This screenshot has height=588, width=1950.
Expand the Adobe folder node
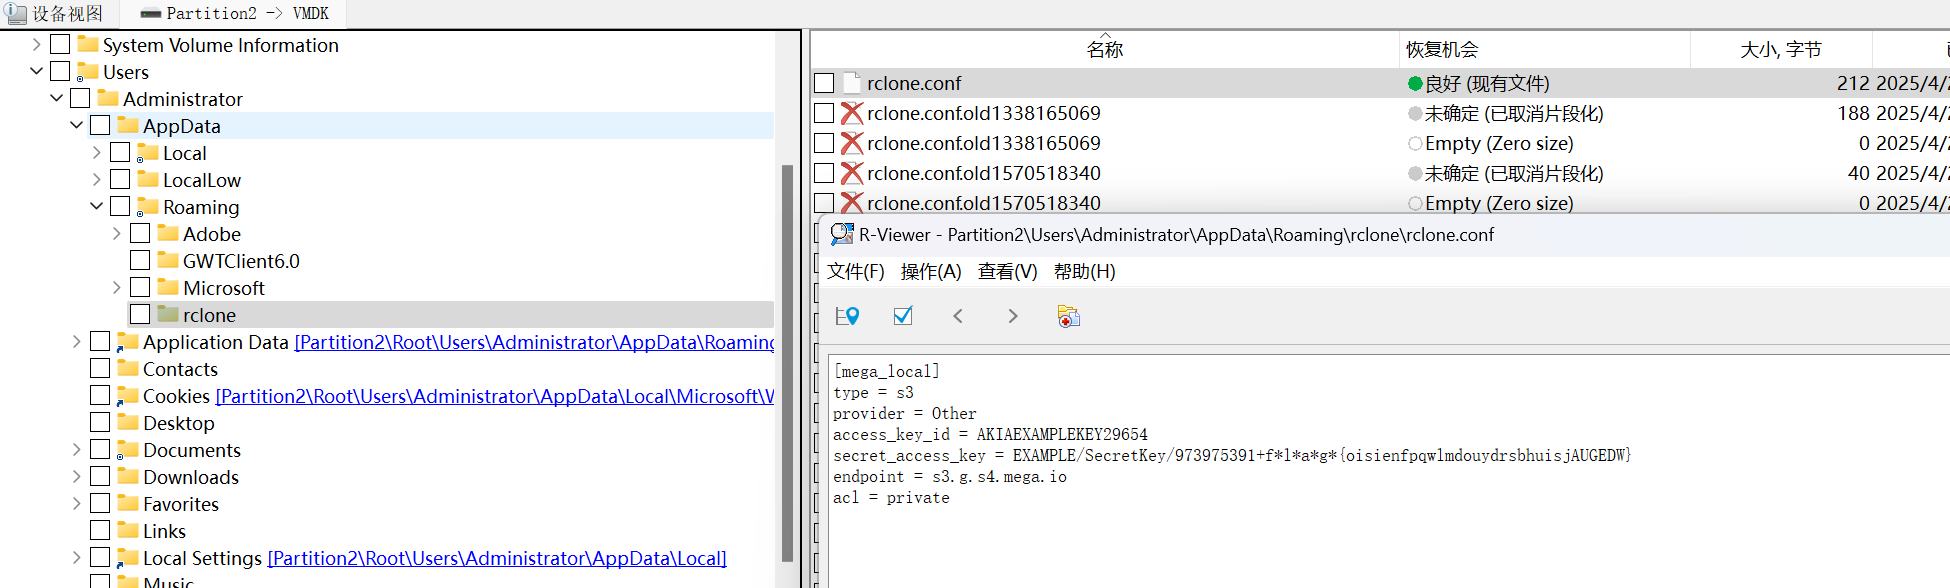pos(116,233)
